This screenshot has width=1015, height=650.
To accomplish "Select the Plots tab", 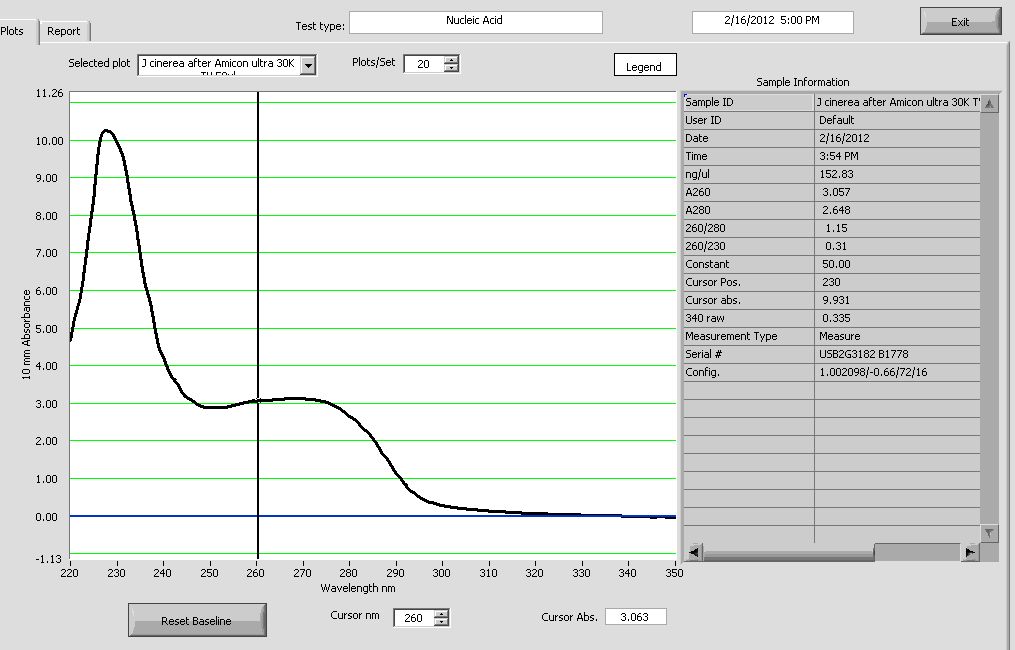I will click(x=14, y=31).
